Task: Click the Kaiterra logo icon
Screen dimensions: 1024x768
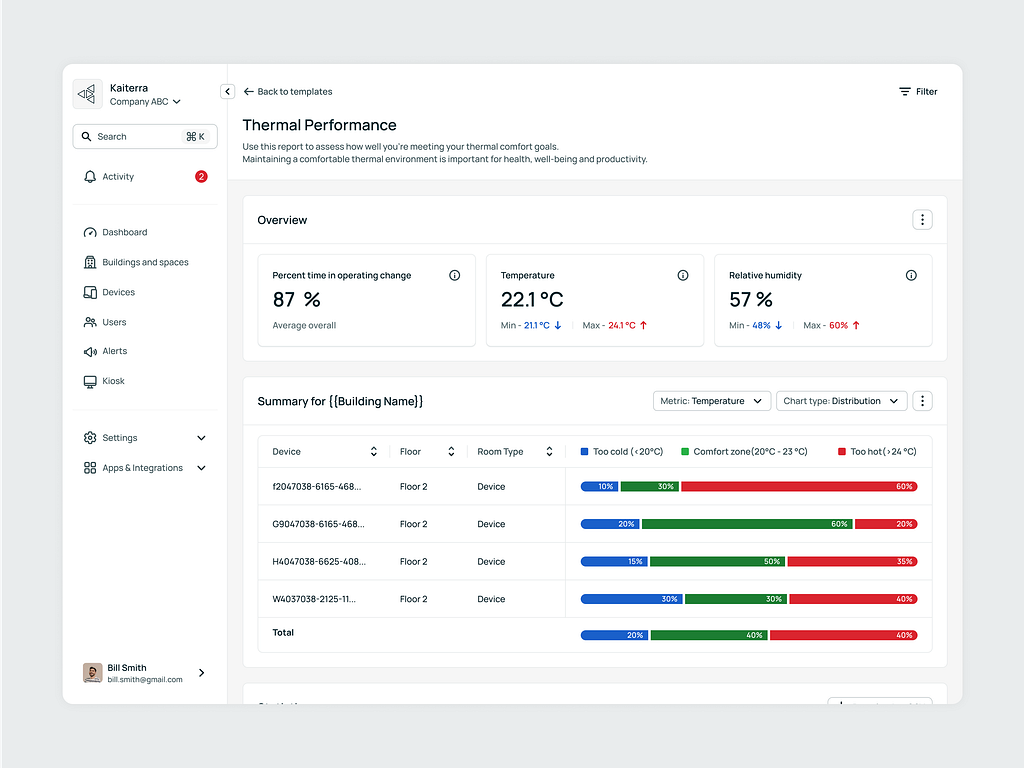Action: coord(88,94)
